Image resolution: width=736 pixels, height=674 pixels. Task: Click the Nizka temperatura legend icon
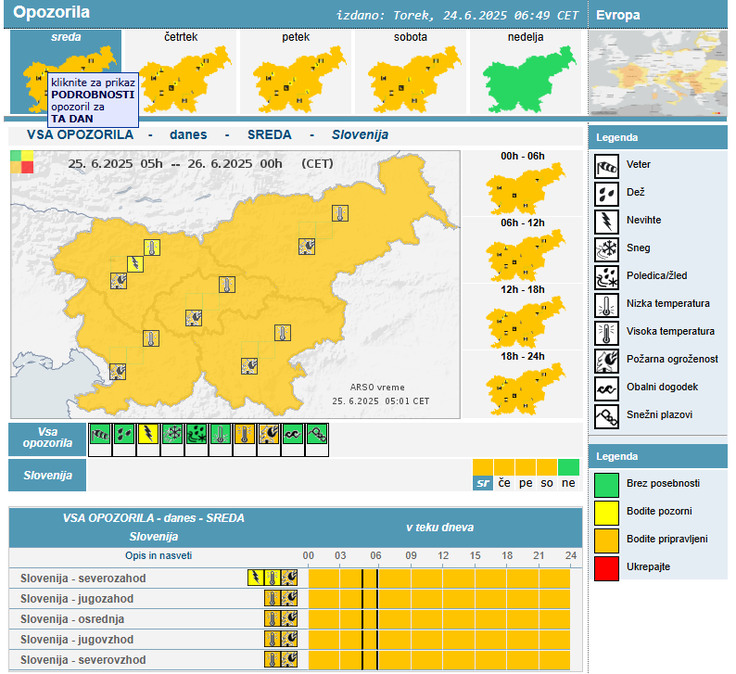tap(606, 305)
